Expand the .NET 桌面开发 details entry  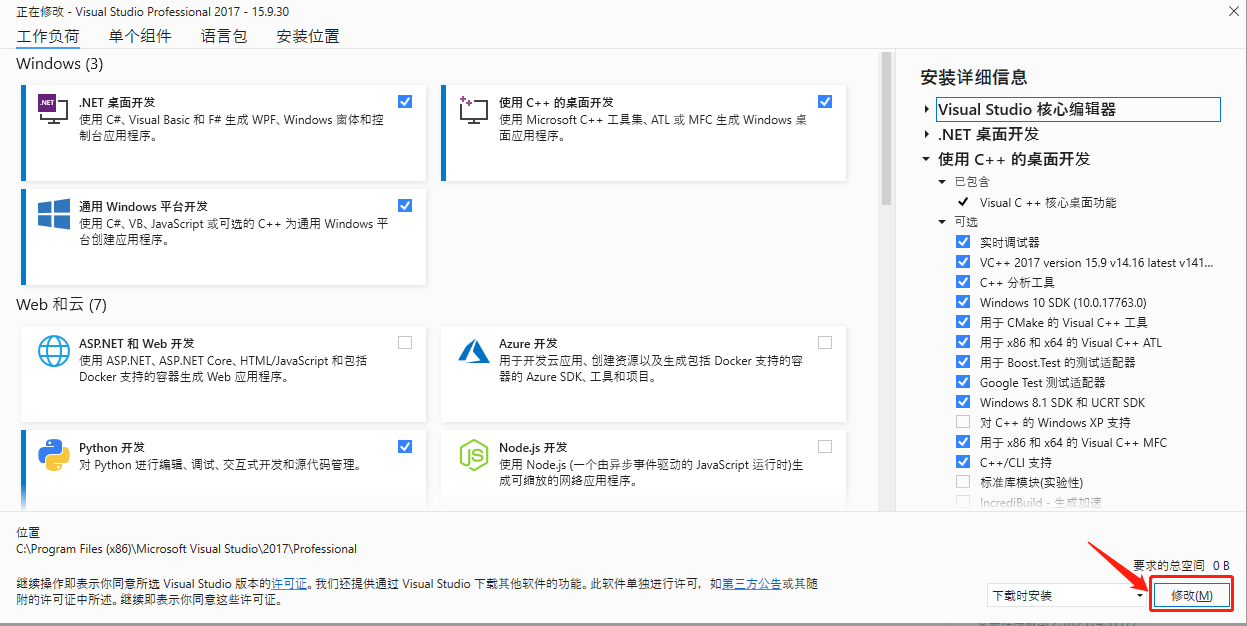(925, 134)
